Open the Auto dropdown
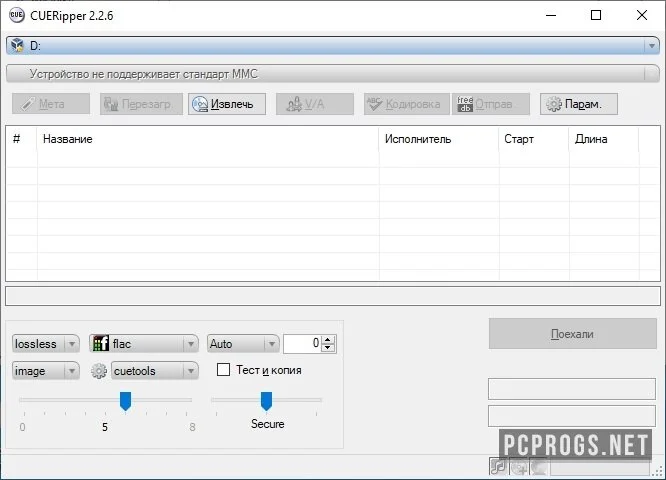 point(243,344)
